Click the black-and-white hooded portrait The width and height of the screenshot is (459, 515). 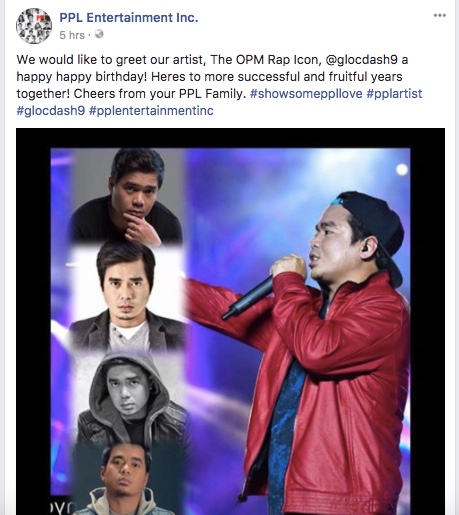pyautogui.click(x=130, y=397)
